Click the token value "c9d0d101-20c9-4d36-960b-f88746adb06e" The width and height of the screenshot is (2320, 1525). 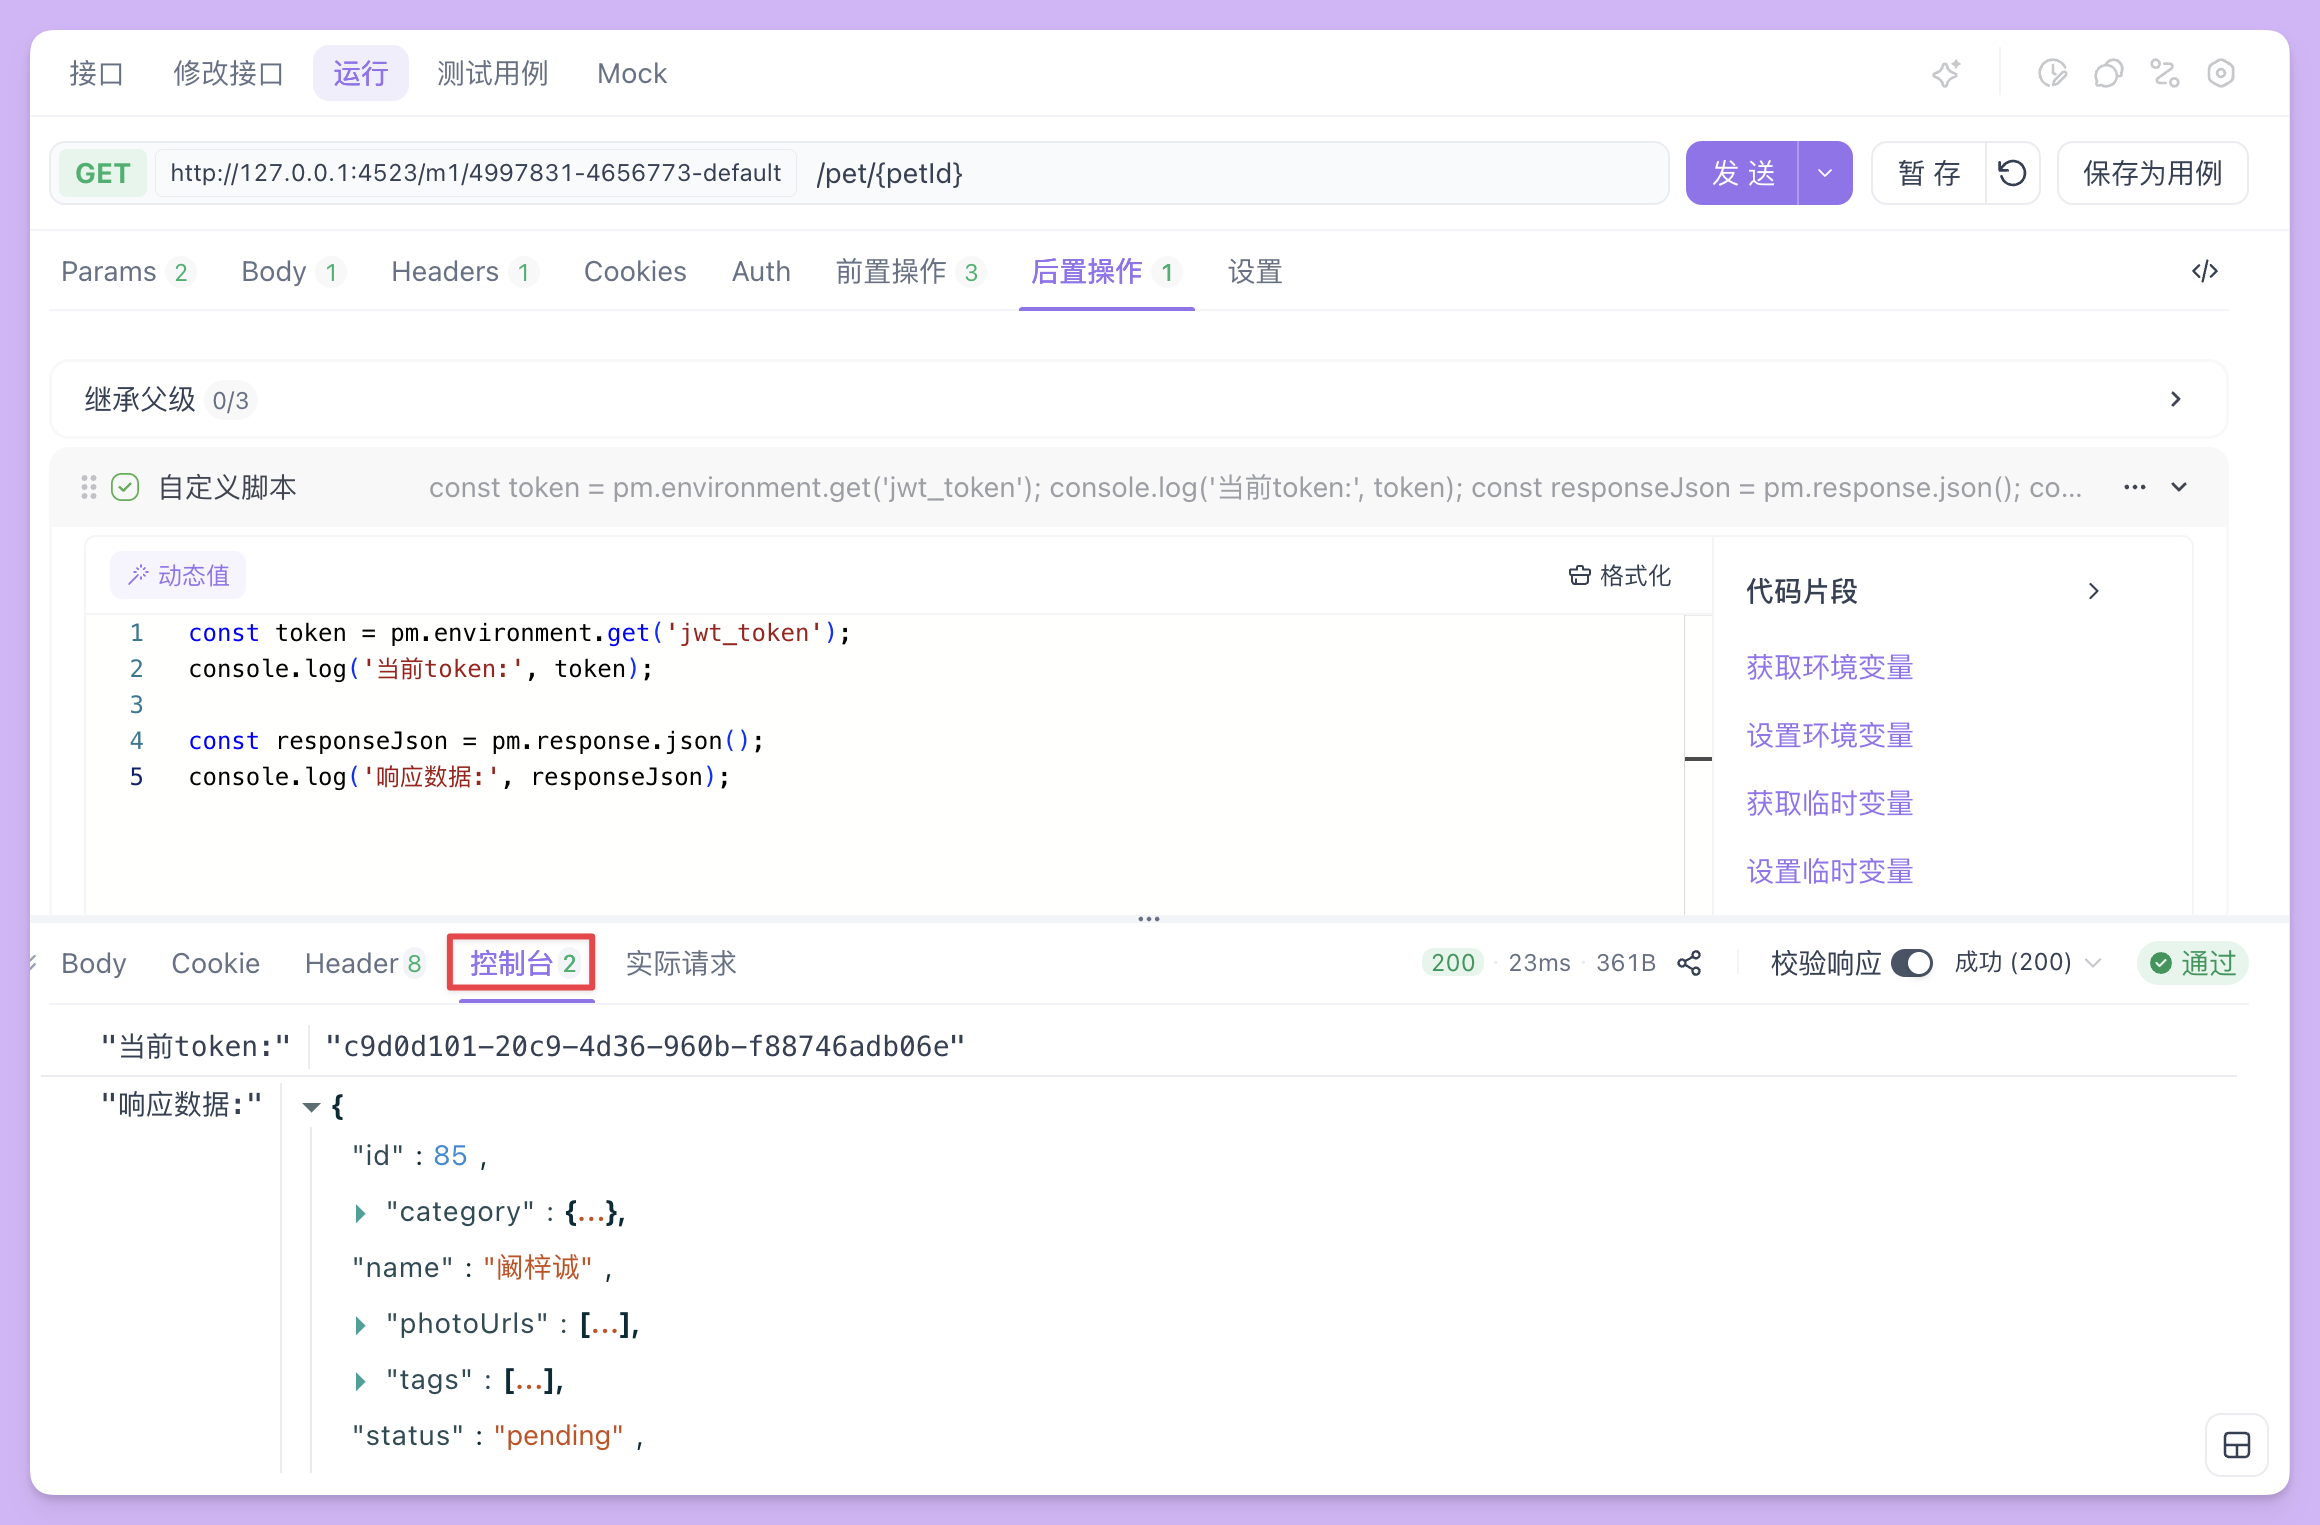[645, 1046]
